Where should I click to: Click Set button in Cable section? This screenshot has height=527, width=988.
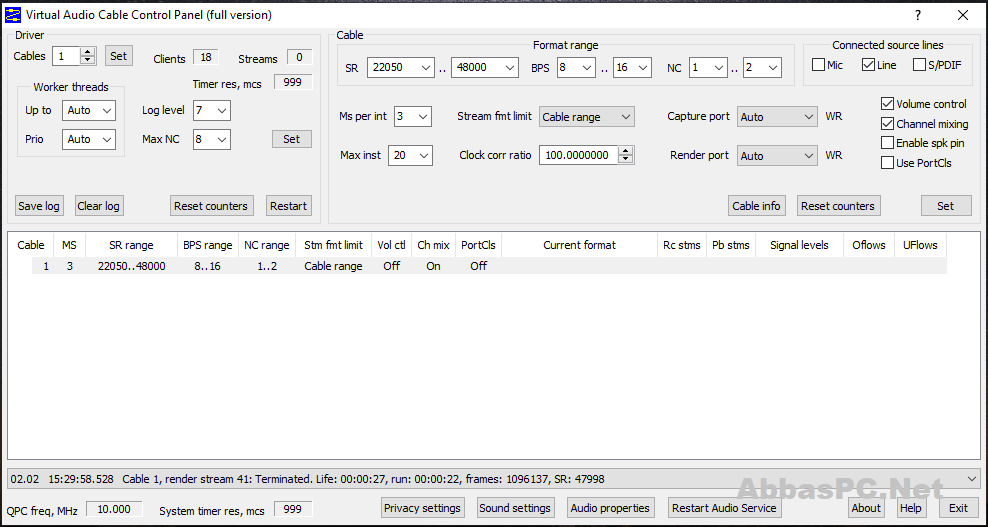[x=946, y=206]
